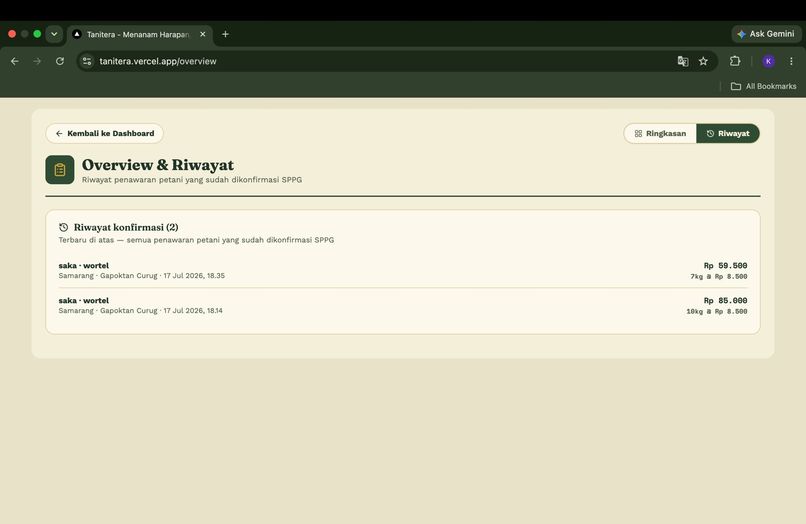Select the saka wortel entry at 18.14

[402, 305]
